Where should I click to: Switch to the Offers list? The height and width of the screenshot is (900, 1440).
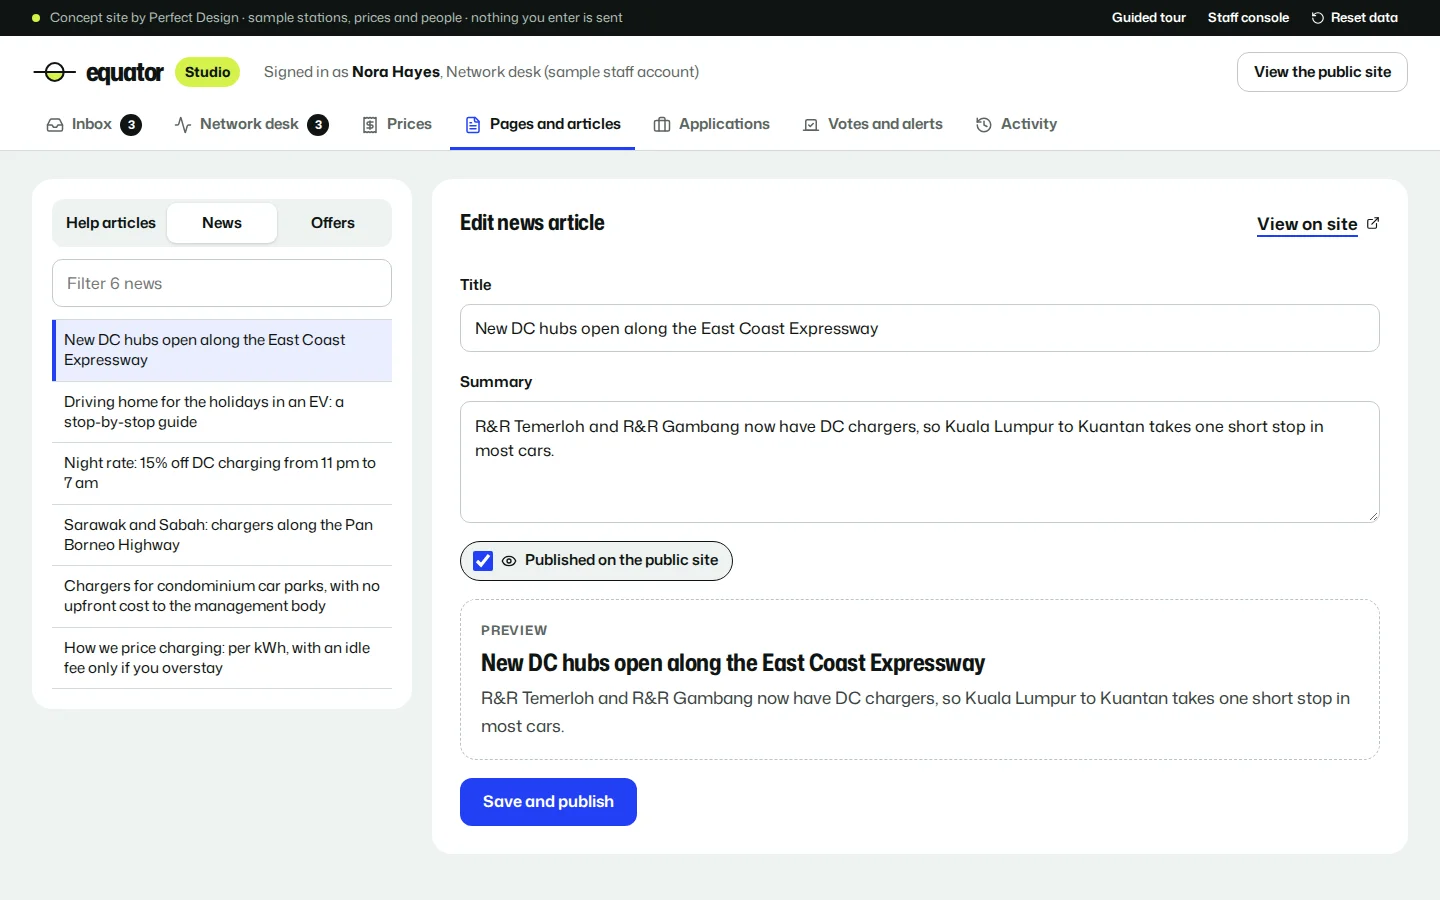[x=333, y=223]
